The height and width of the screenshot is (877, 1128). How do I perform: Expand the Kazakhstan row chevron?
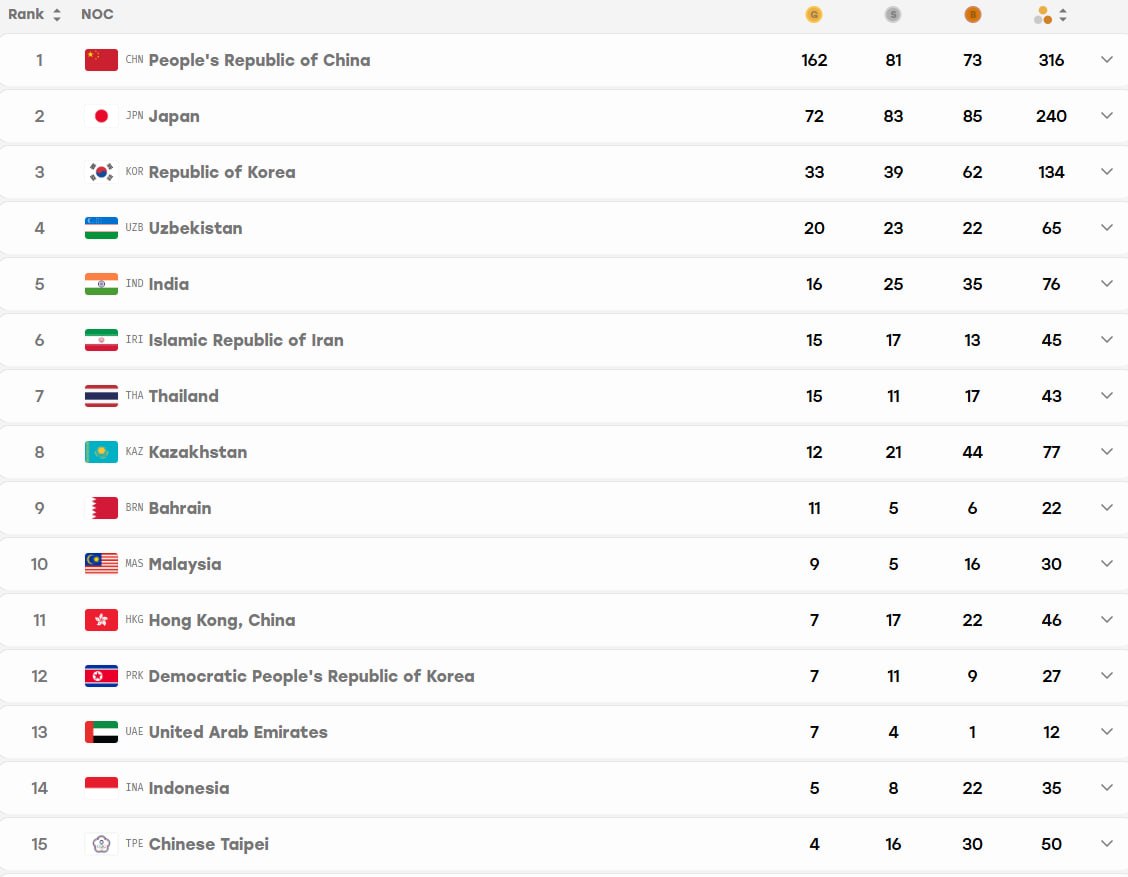click(x=1106, y=452)
